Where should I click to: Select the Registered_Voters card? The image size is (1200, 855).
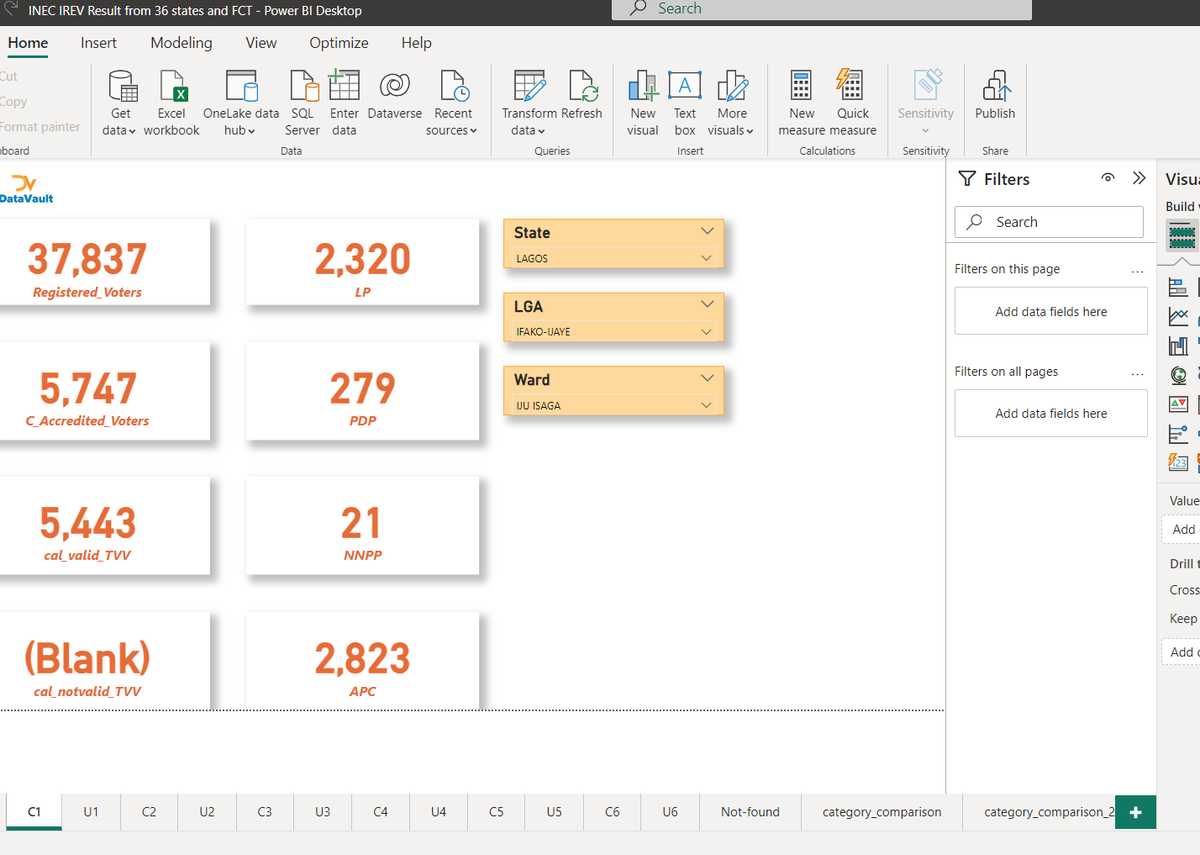click(104, 262)
